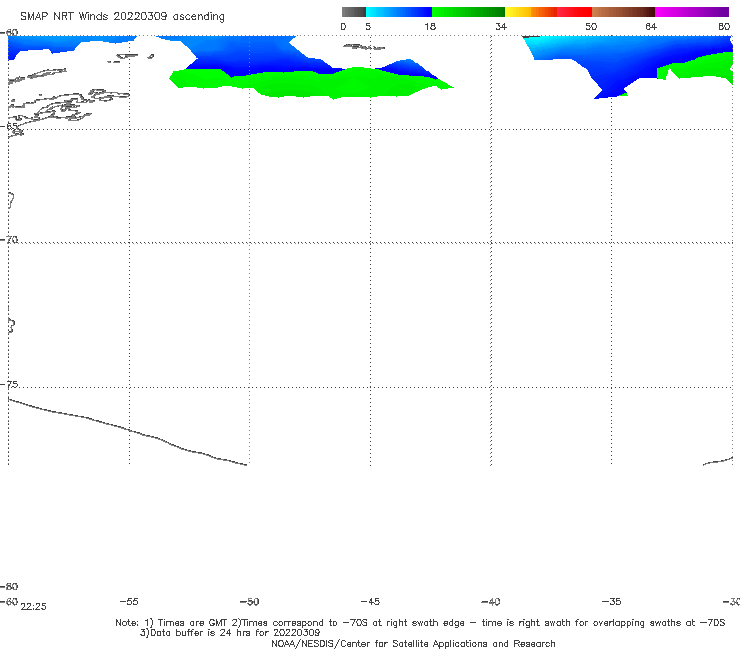The height and width of the screenshot is (650, 740).
Task: Click the title text 'SMAP NRT Winds 20220309 ascending'
Action: coord(122,17)
